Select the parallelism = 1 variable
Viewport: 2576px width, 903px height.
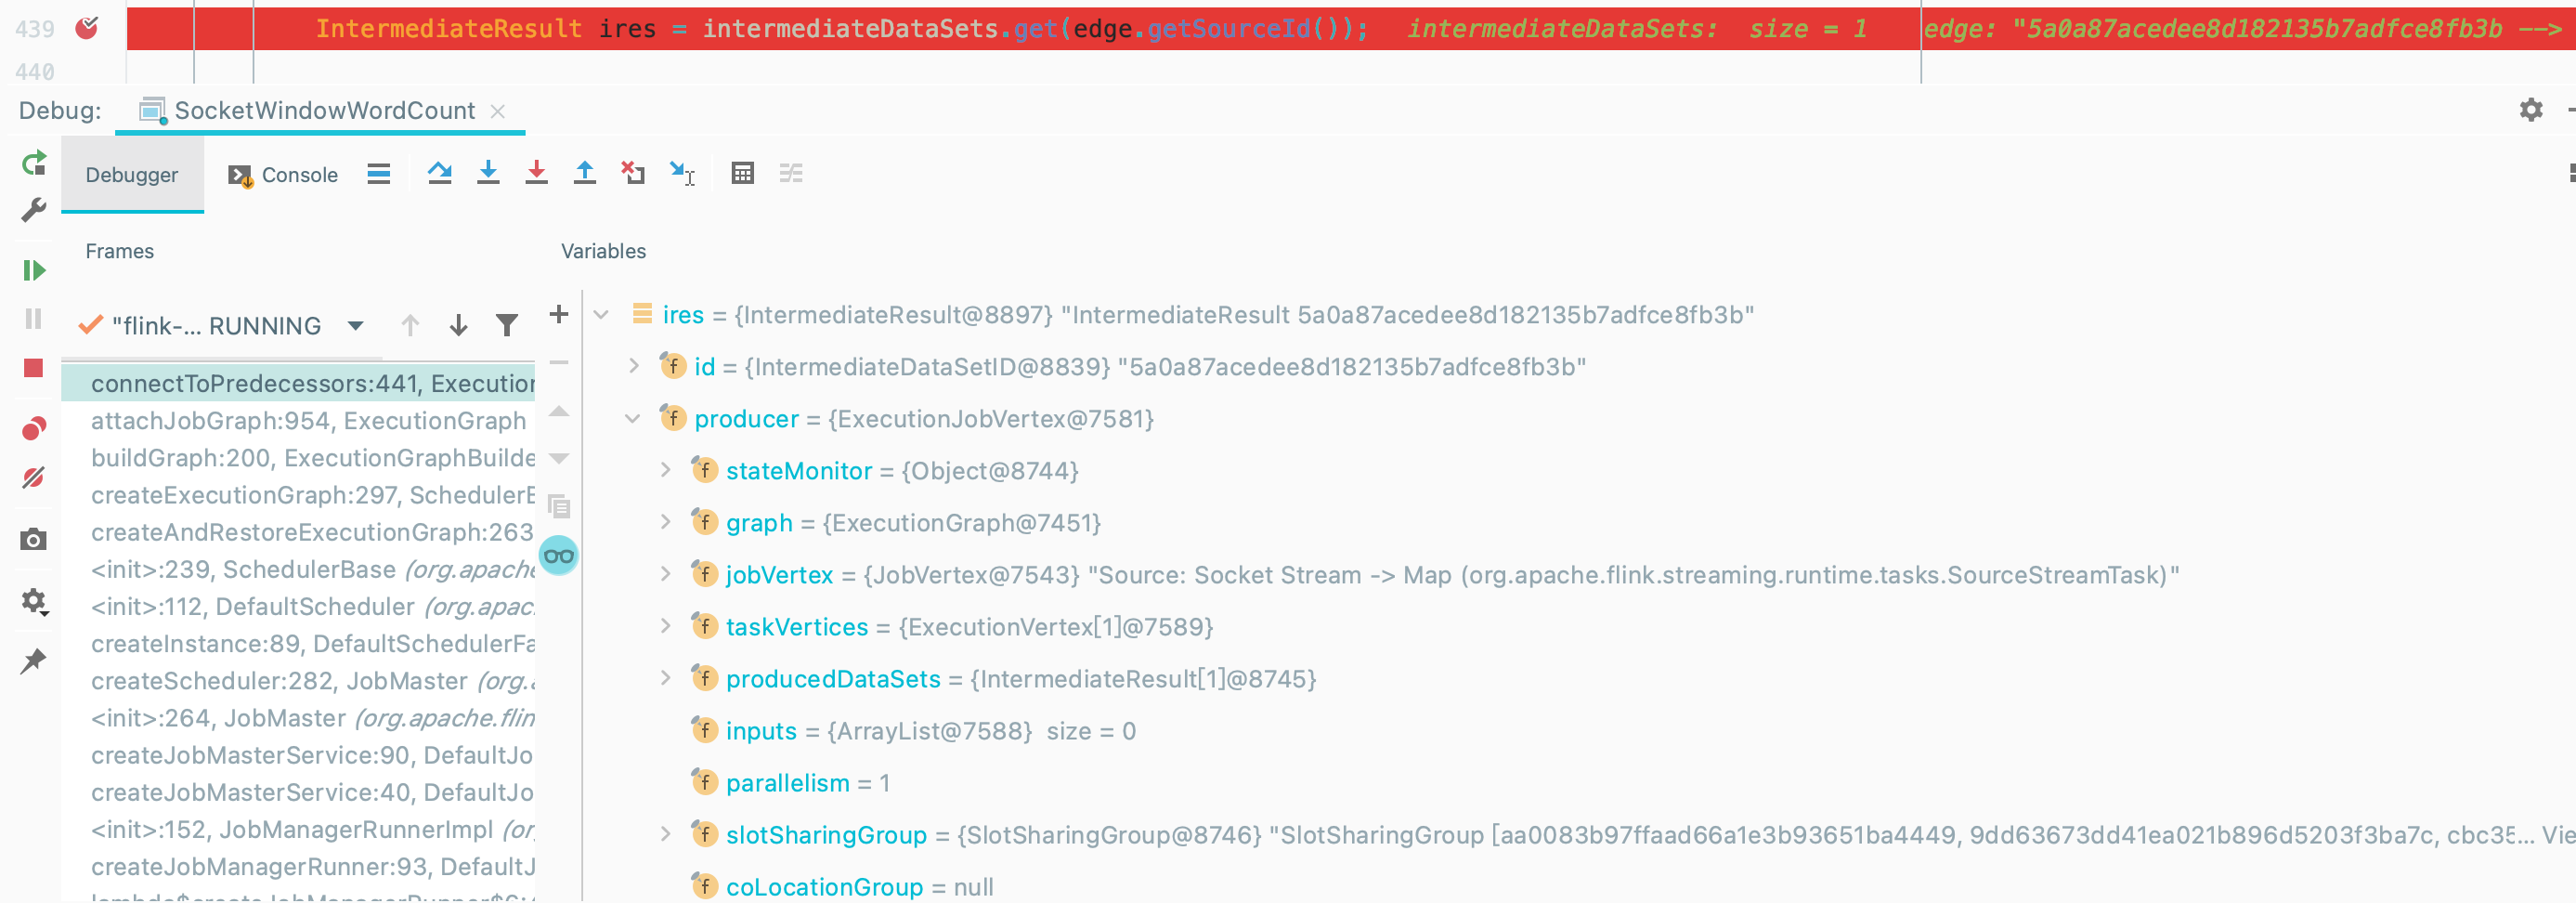coord(791,783)
